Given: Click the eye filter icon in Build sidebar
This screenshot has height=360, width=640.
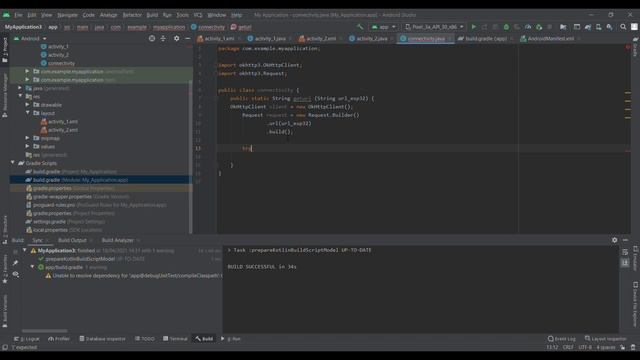Looking at the screenshot, I should (x=16, y=274).
